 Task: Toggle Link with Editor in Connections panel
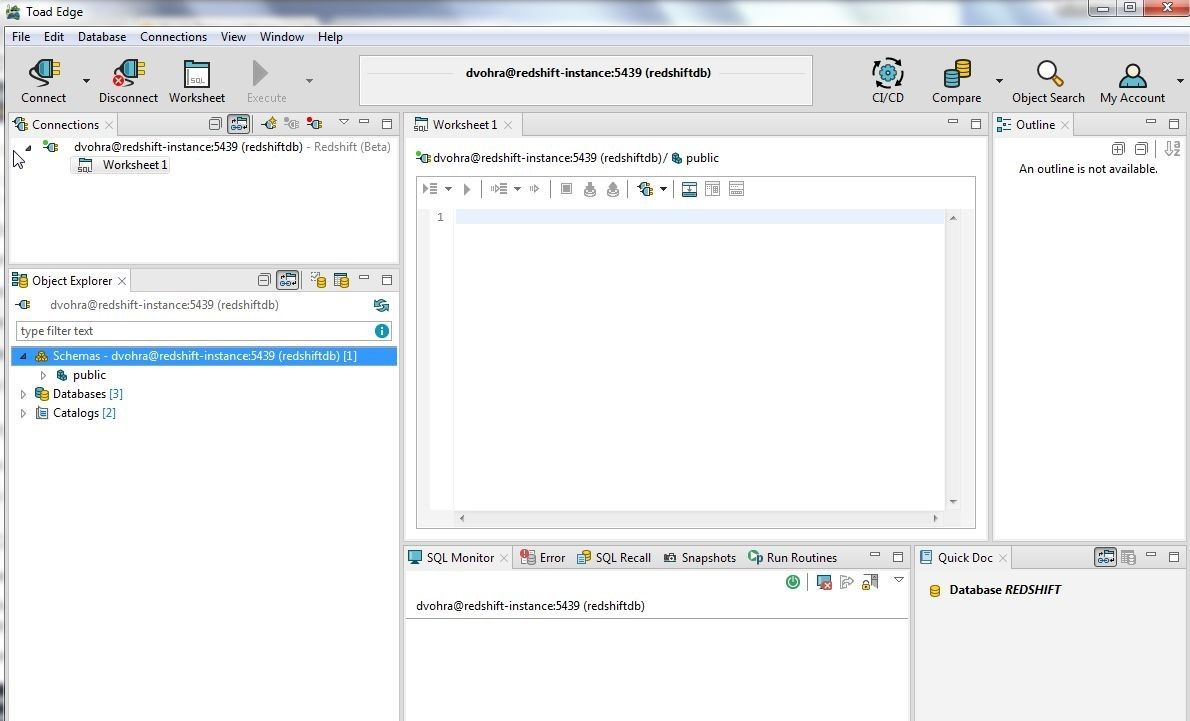pyautogui.click(x=238, y=124)
